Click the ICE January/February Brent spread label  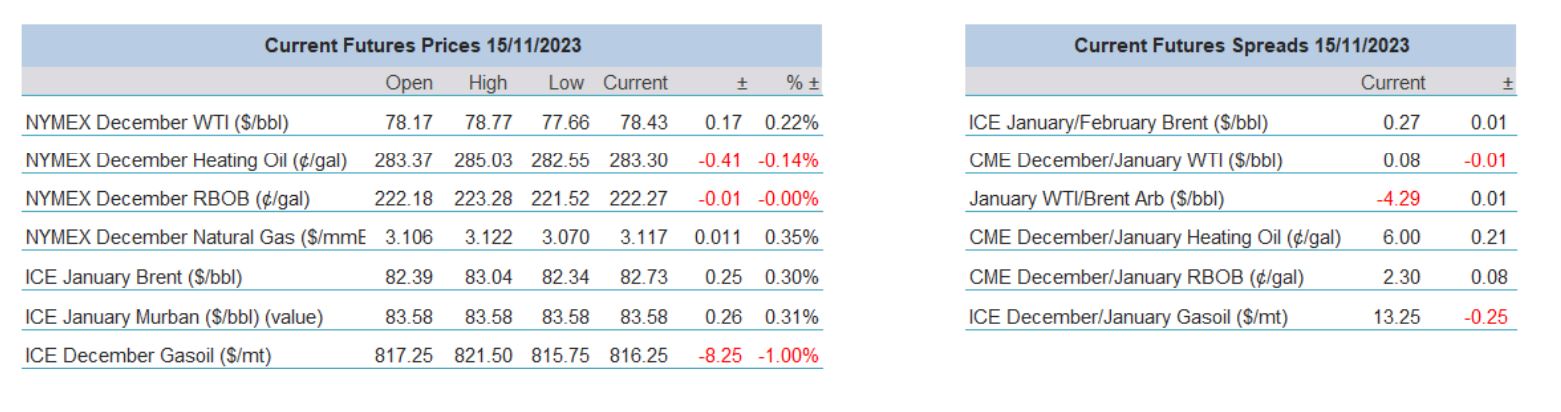[x=1118, y=124]
